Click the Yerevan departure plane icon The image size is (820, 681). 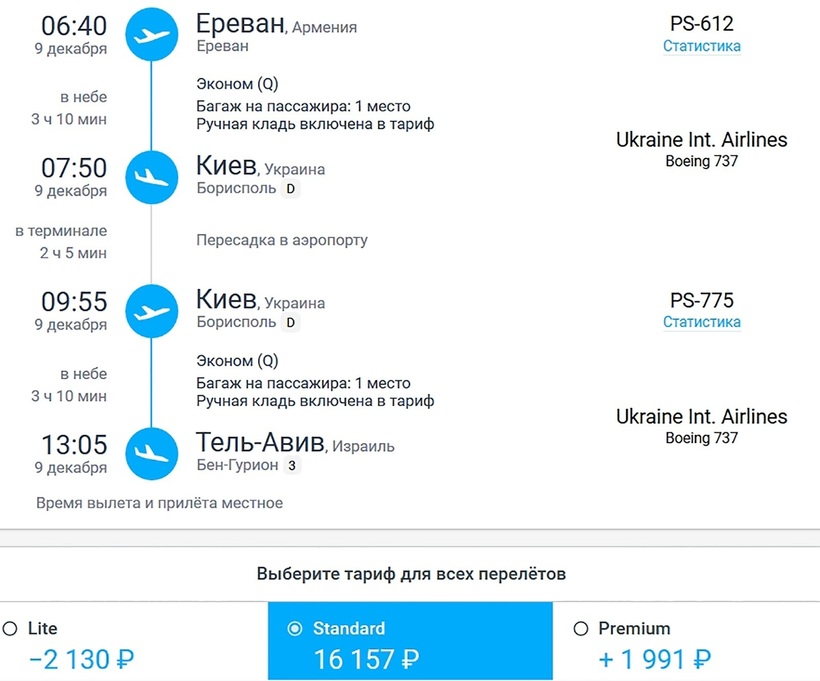151,36
